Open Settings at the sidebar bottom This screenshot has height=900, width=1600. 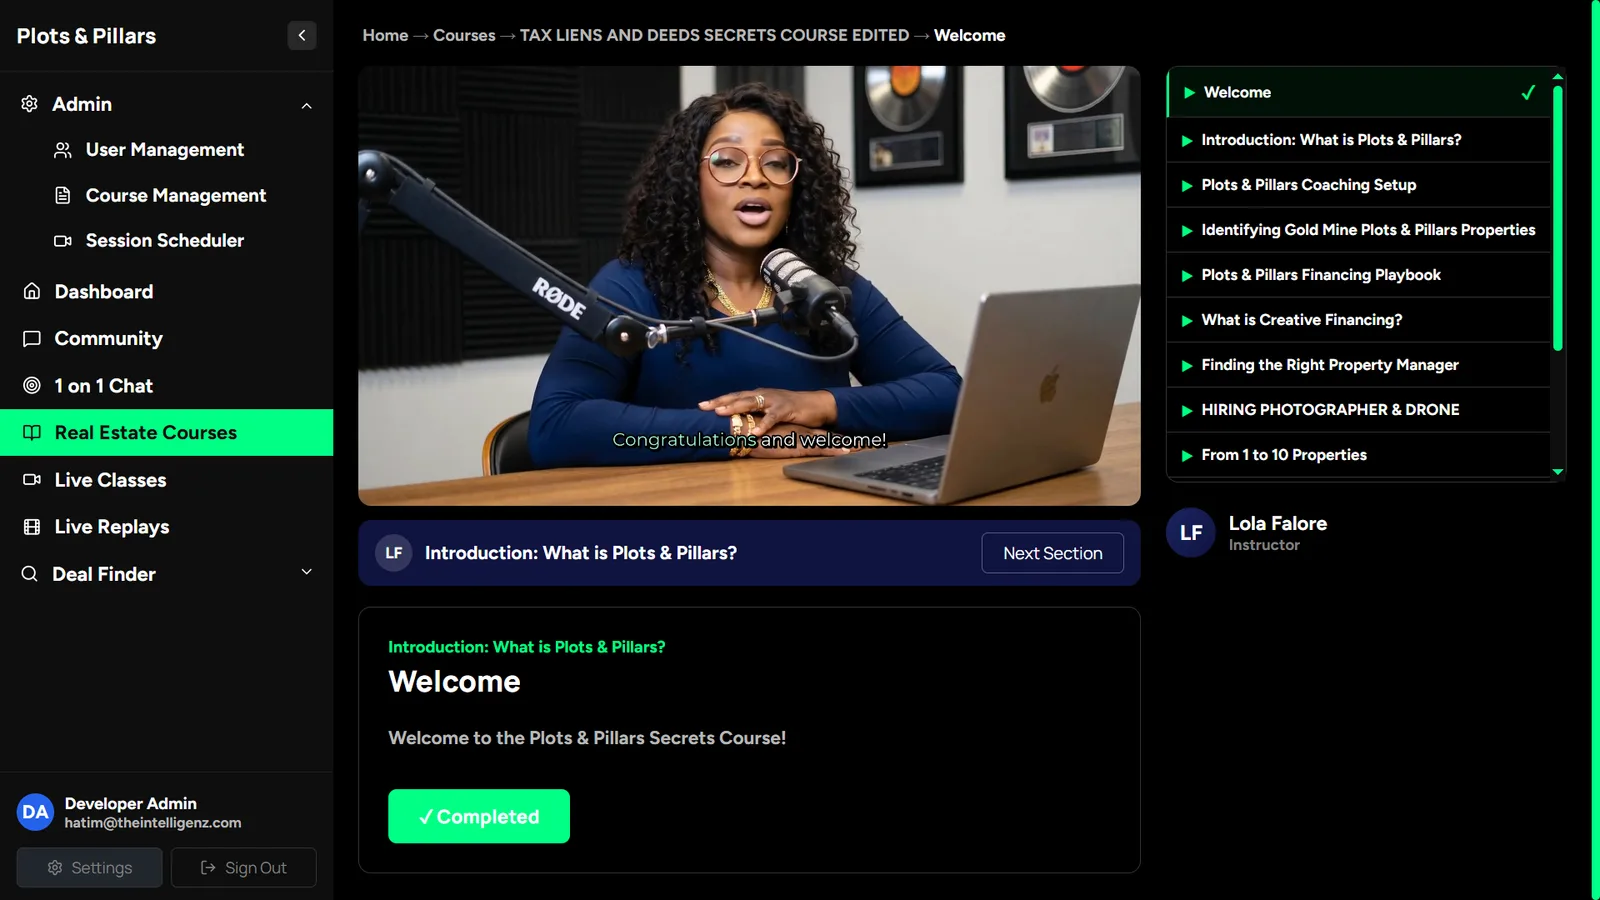pyautogui.click(x=89, y=868)
